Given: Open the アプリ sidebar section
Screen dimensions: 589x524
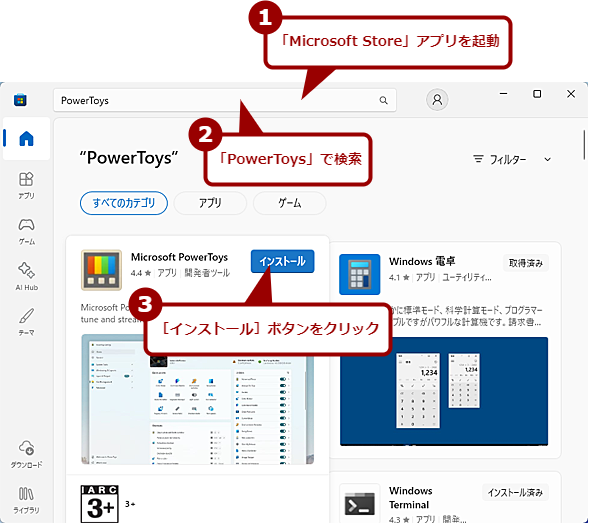Looking at the screenshot, I should tap(26, 185).
